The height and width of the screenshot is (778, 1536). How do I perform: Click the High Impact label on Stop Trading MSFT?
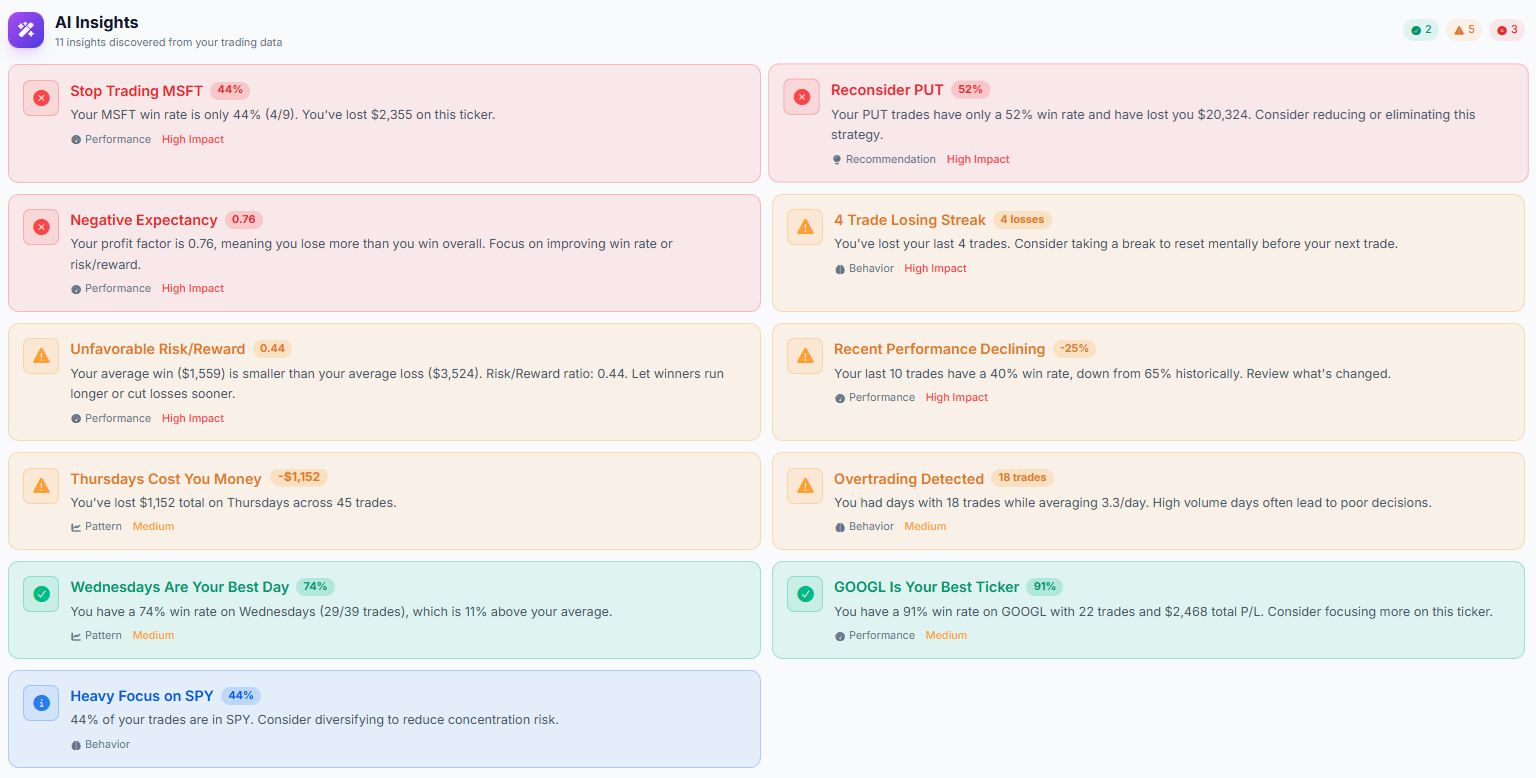point(192,139)
